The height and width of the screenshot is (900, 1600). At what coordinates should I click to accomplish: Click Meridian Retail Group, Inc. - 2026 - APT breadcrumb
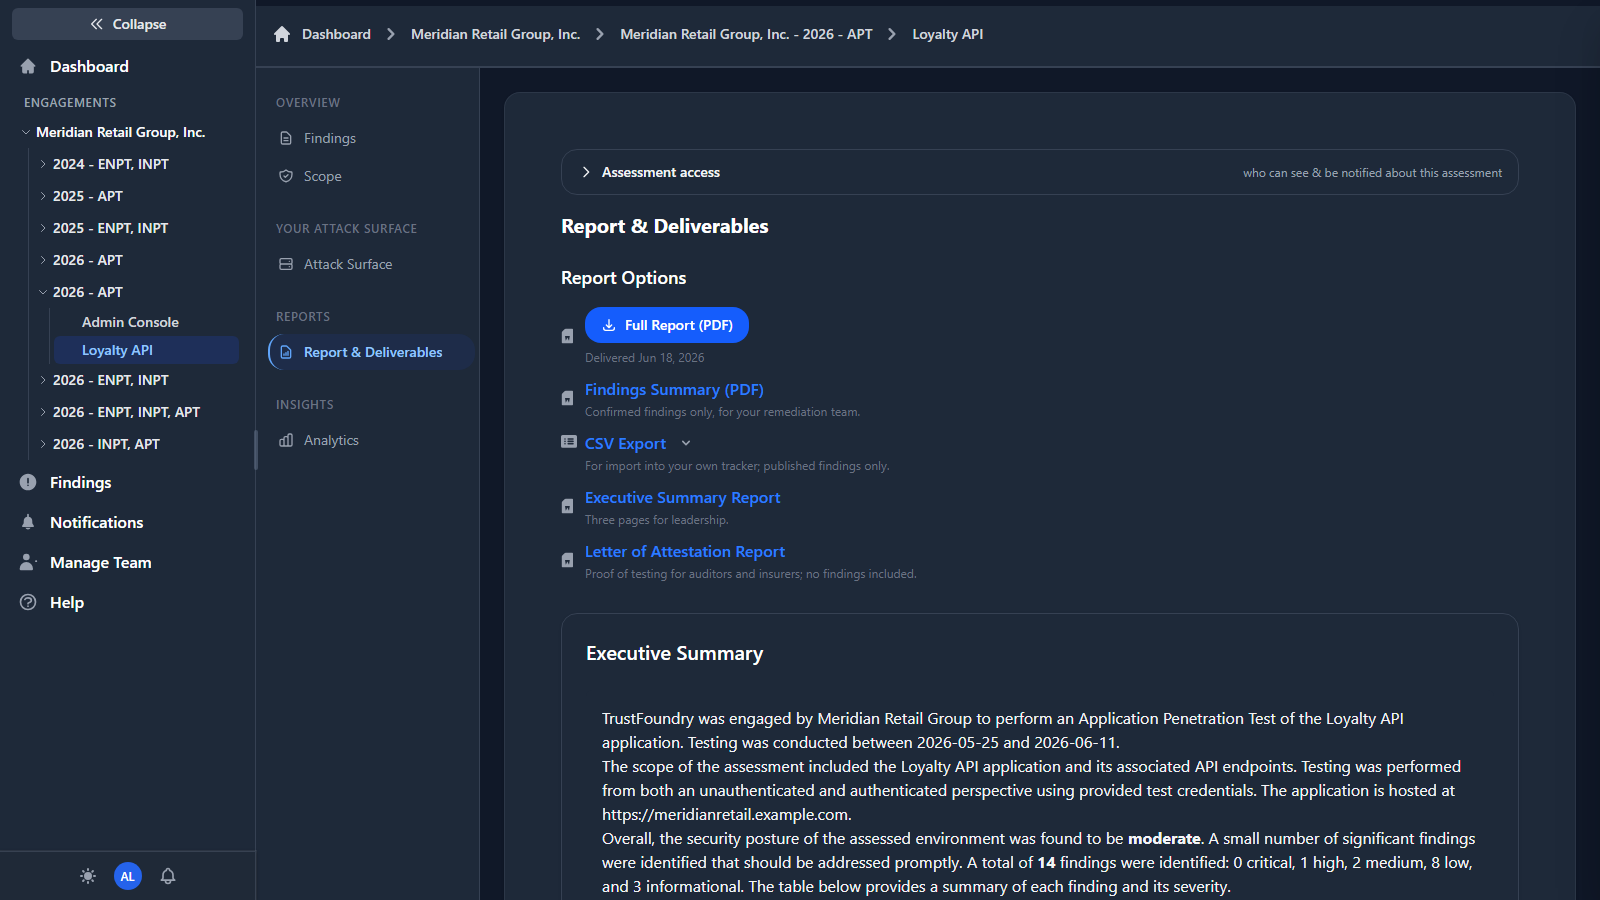746,34
